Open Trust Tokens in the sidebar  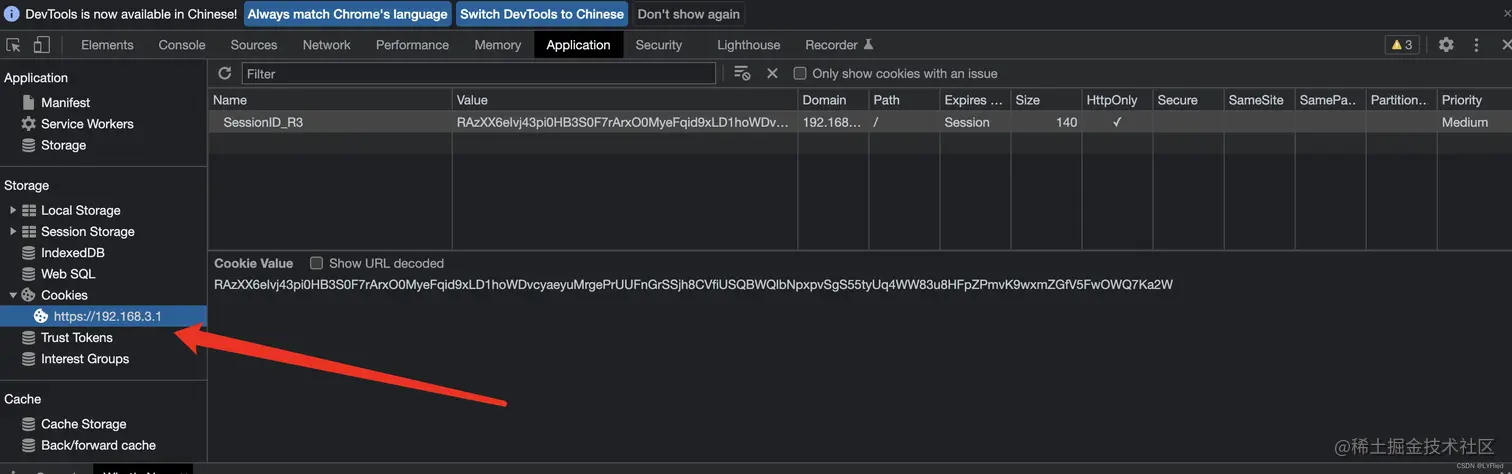coord(76,338)
